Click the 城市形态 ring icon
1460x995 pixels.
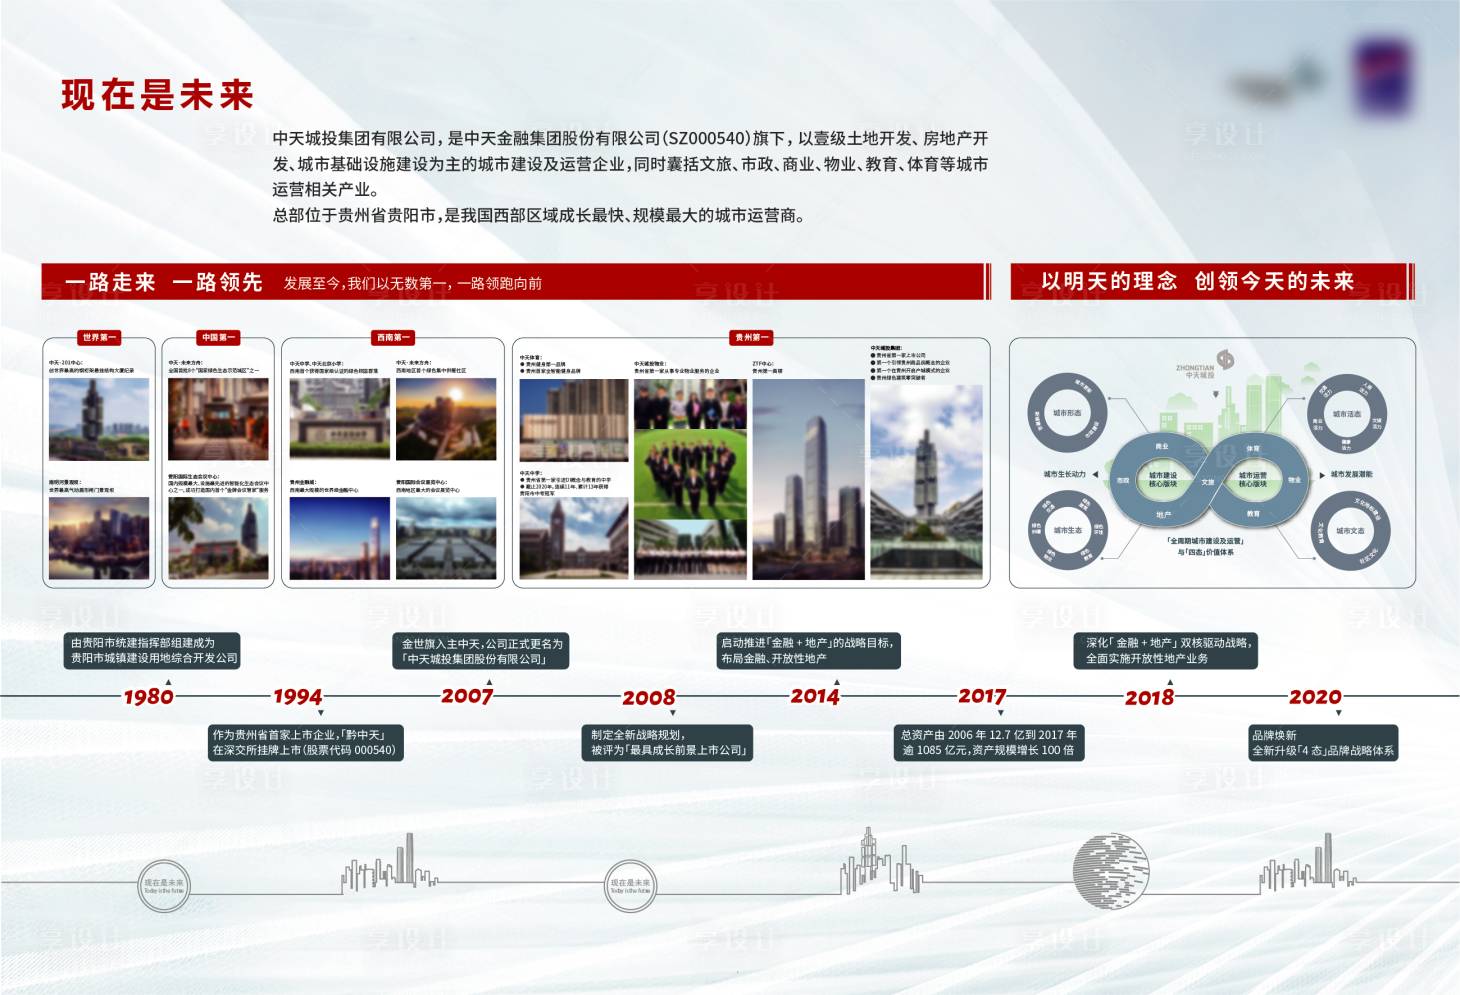(1067, 413)
